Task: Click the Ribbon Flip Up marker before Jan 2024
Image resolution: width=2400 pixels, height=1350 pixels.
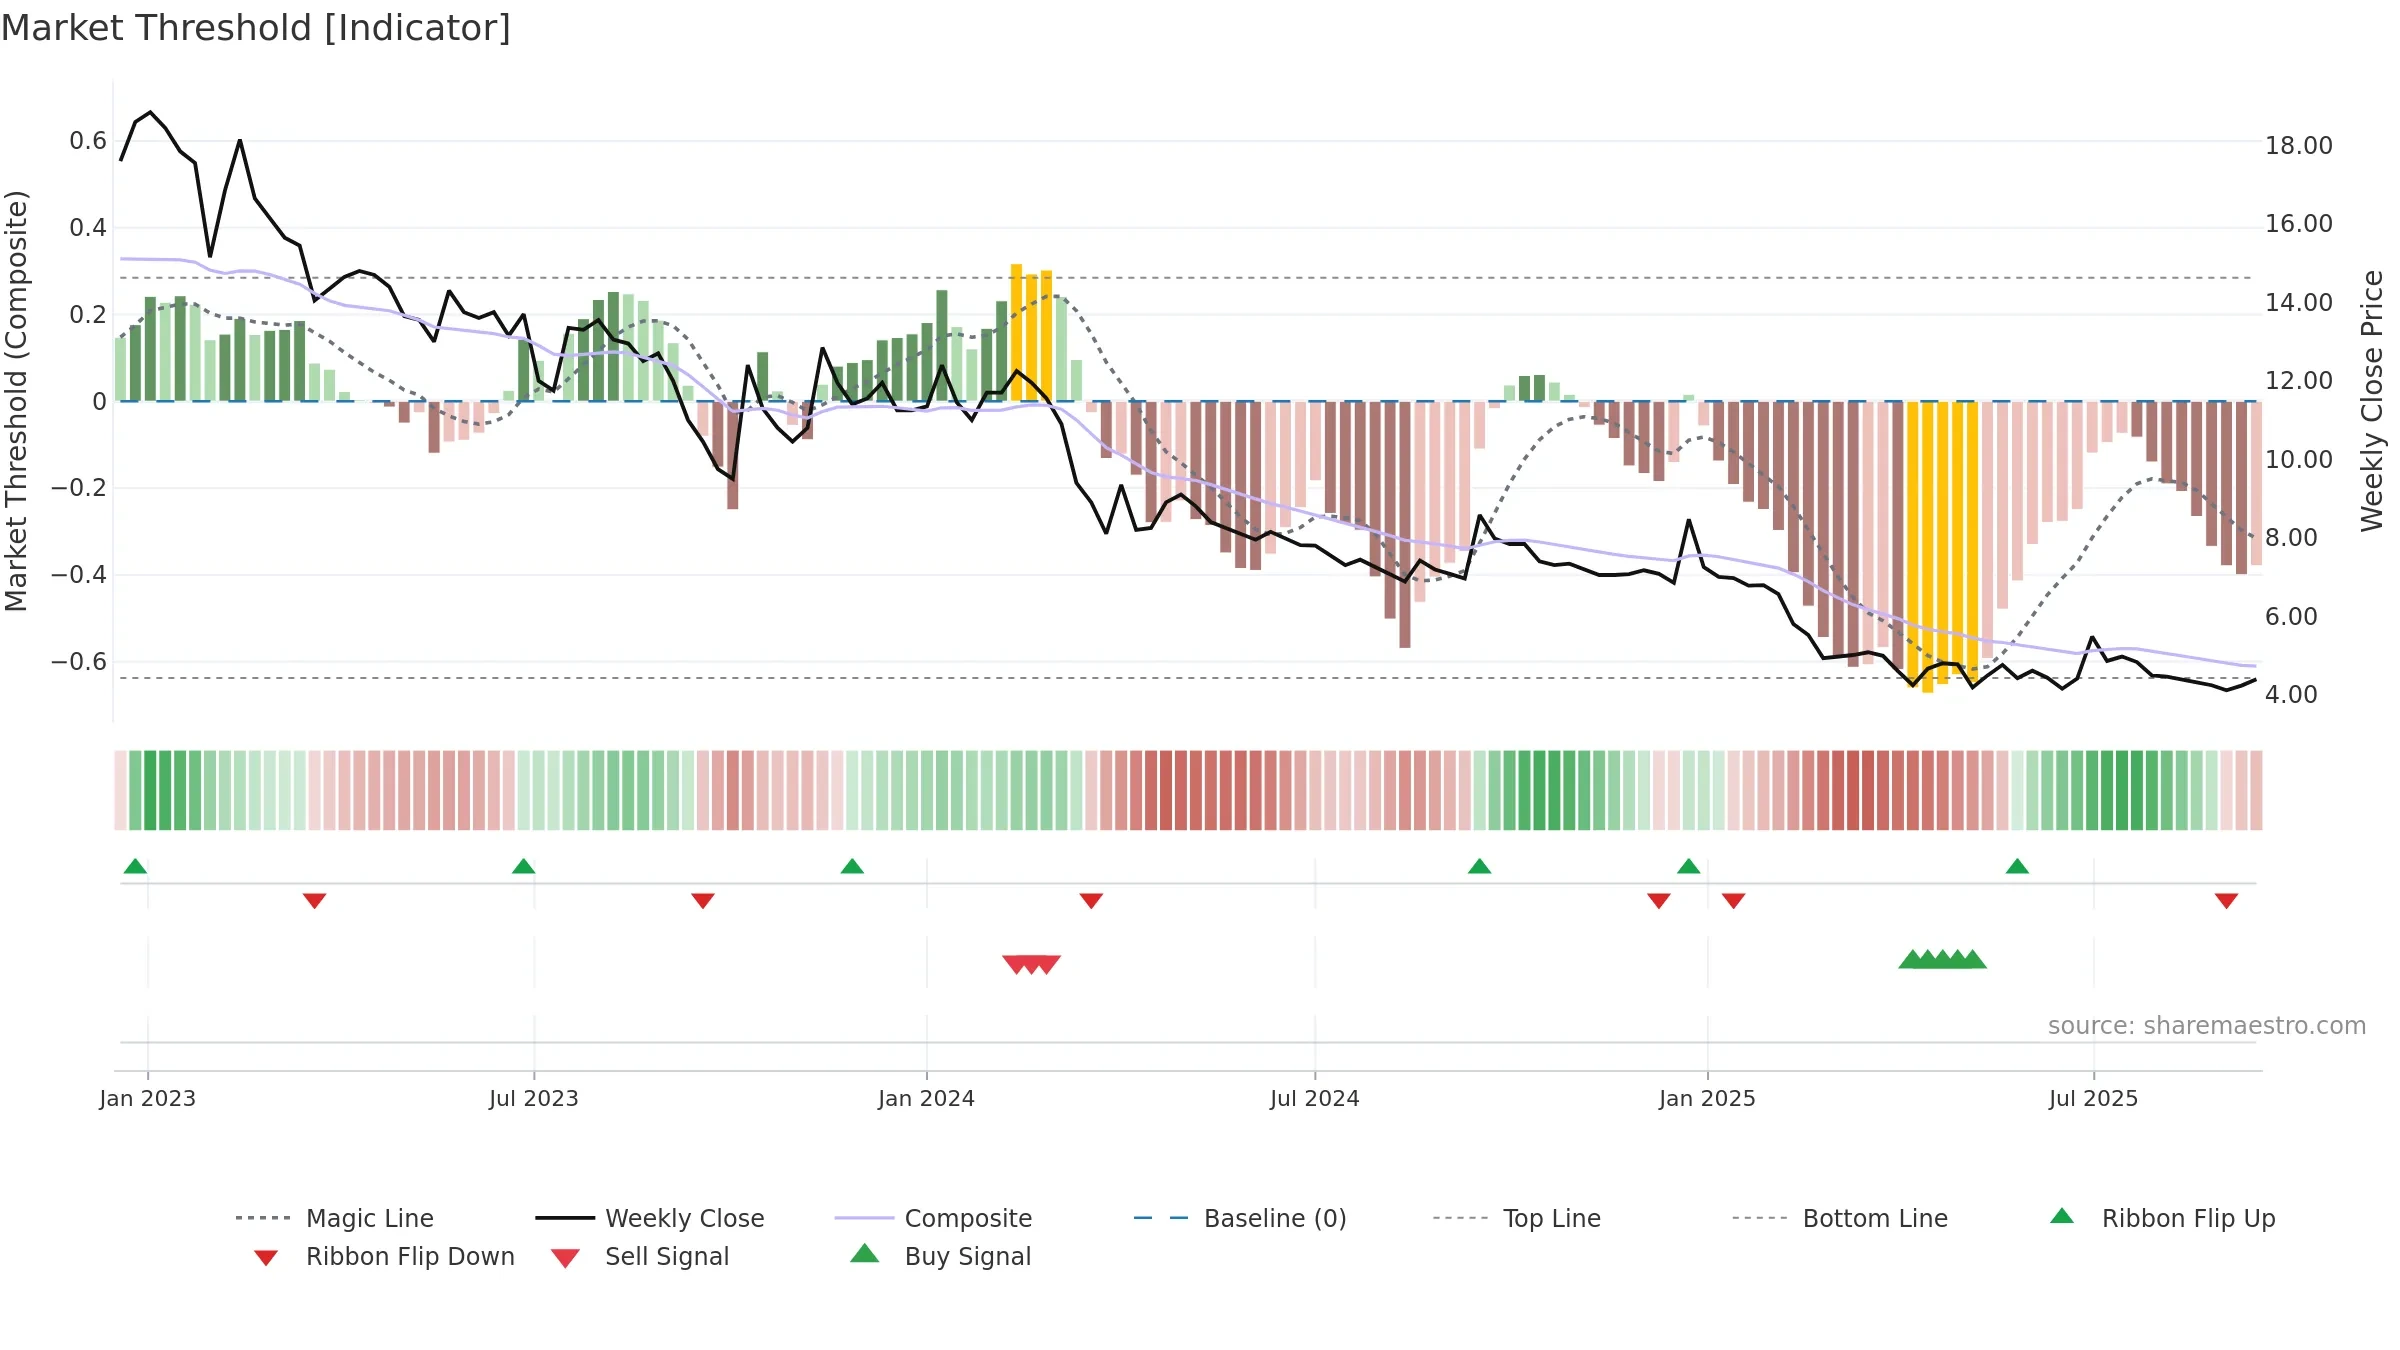Action: pos(852,866)
